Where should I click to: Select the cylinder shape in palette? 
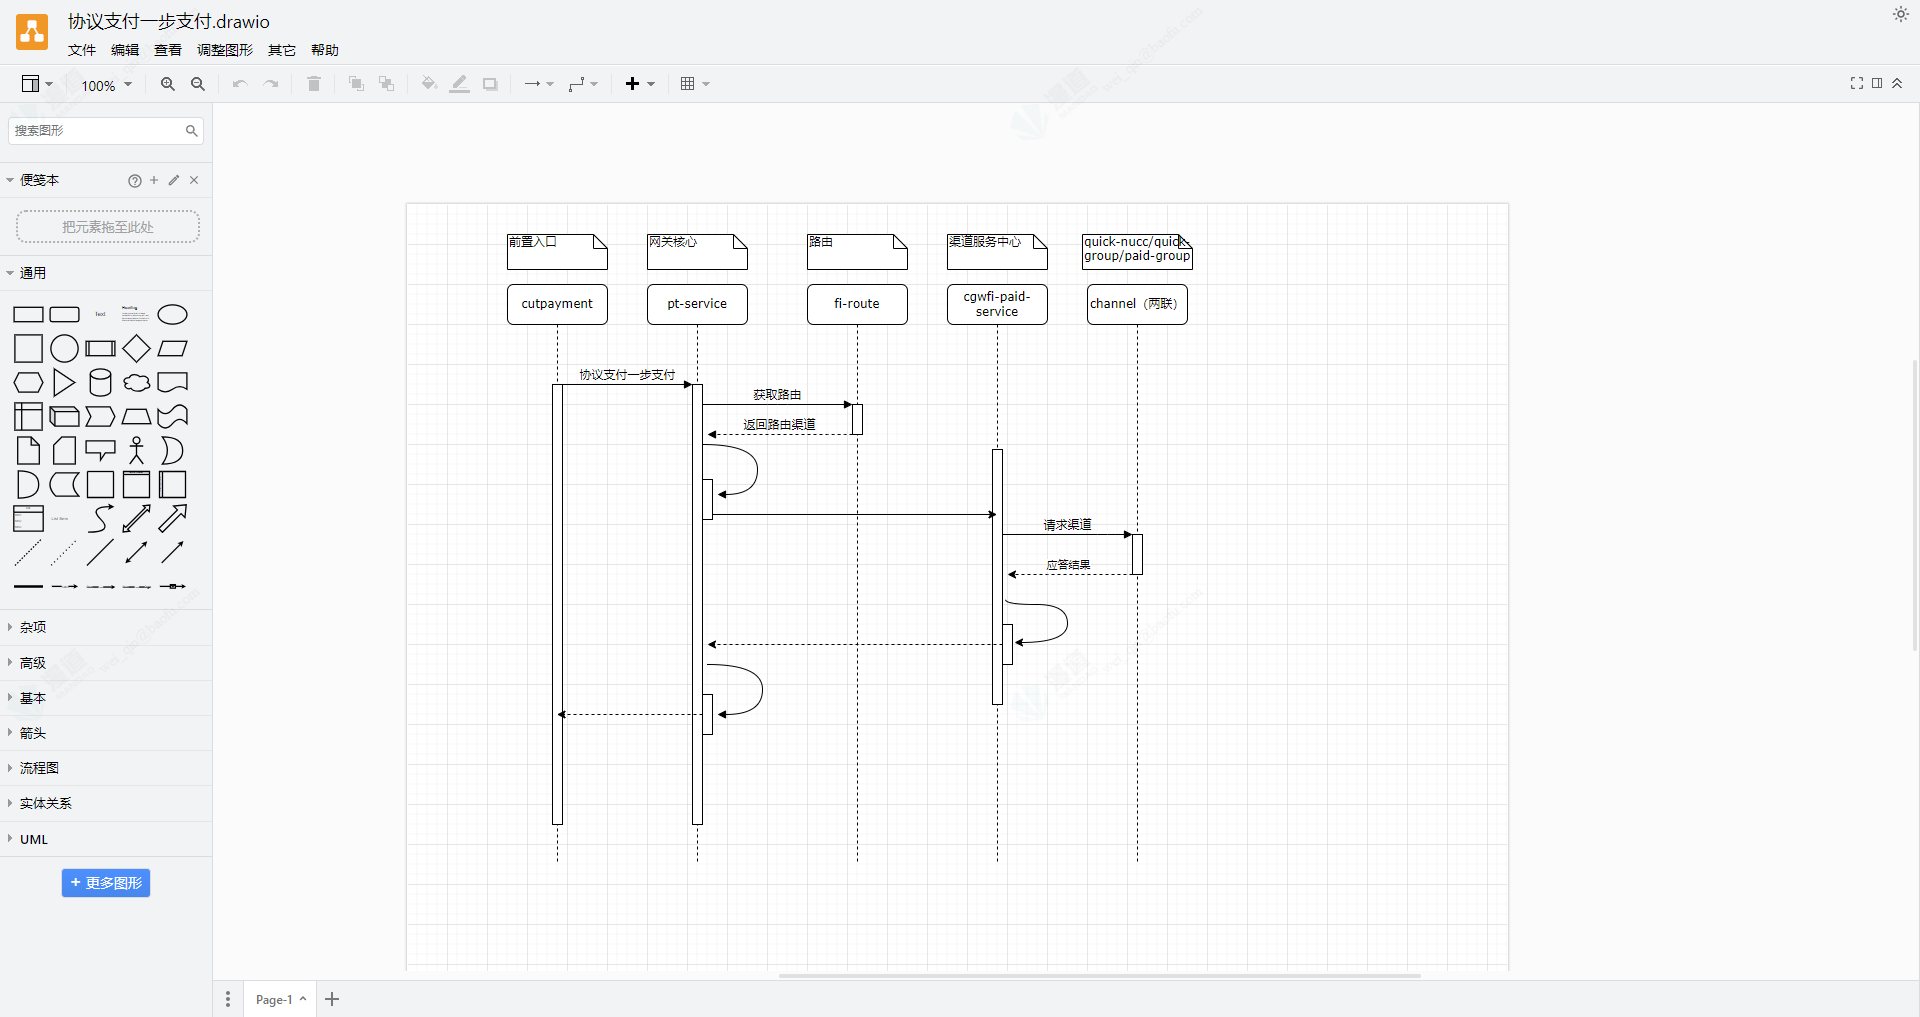[101, 383]
